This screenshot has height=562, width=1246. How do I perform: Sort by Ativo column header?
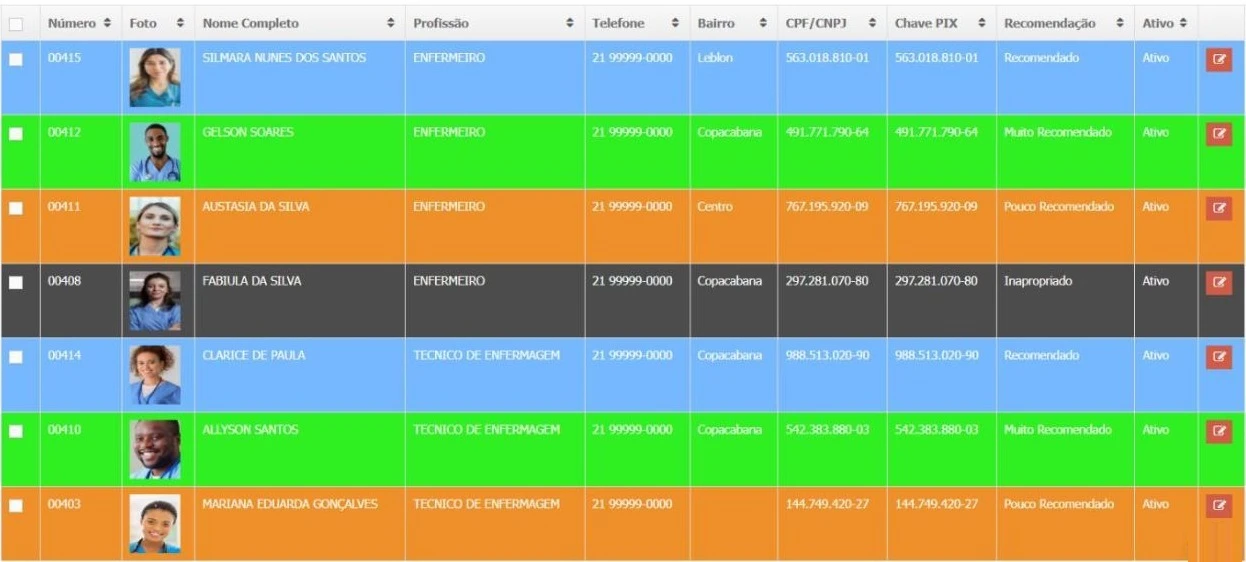tap(1165, 23)
